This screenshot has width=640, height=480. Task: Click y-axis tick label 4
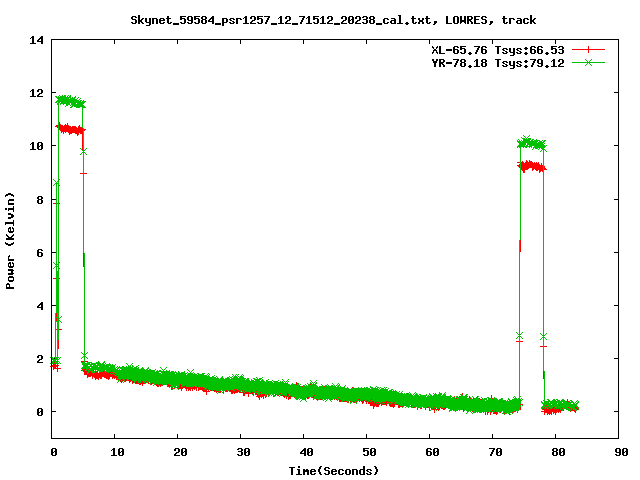tap(40, 306)
